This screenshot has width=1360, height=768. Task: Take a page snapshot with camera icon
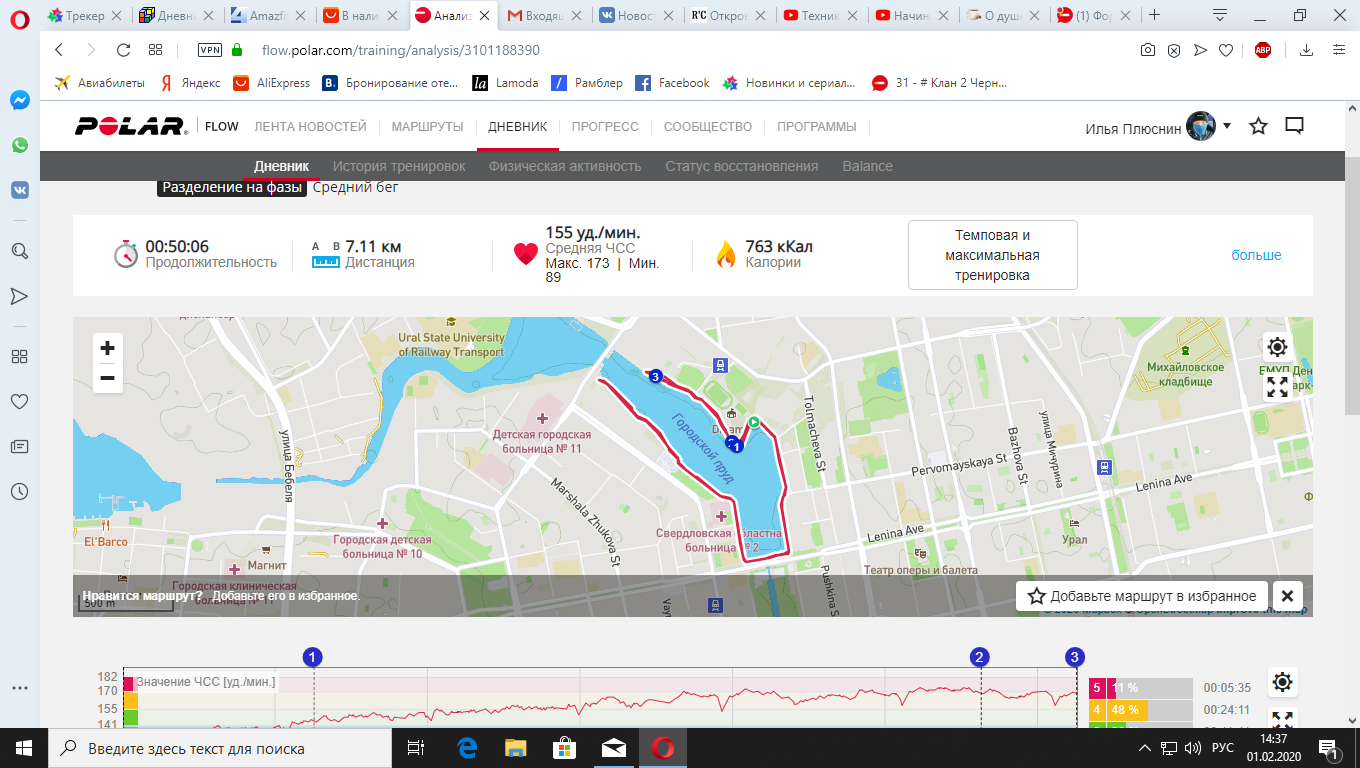pyautogui.click(x=1149, y=50)
